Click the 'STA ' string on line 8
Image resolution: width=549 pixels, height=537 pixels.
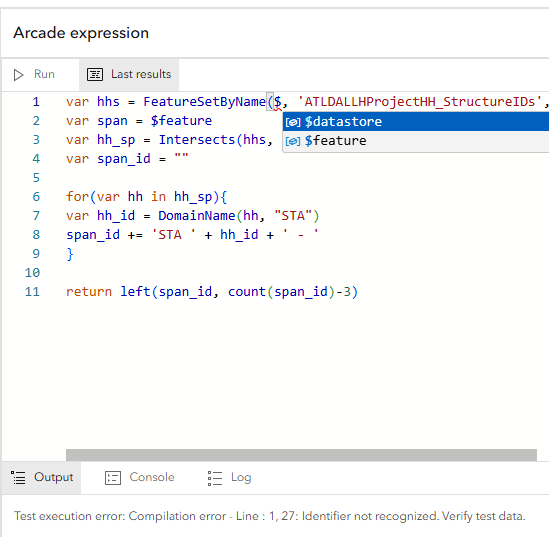pos(174,234)
